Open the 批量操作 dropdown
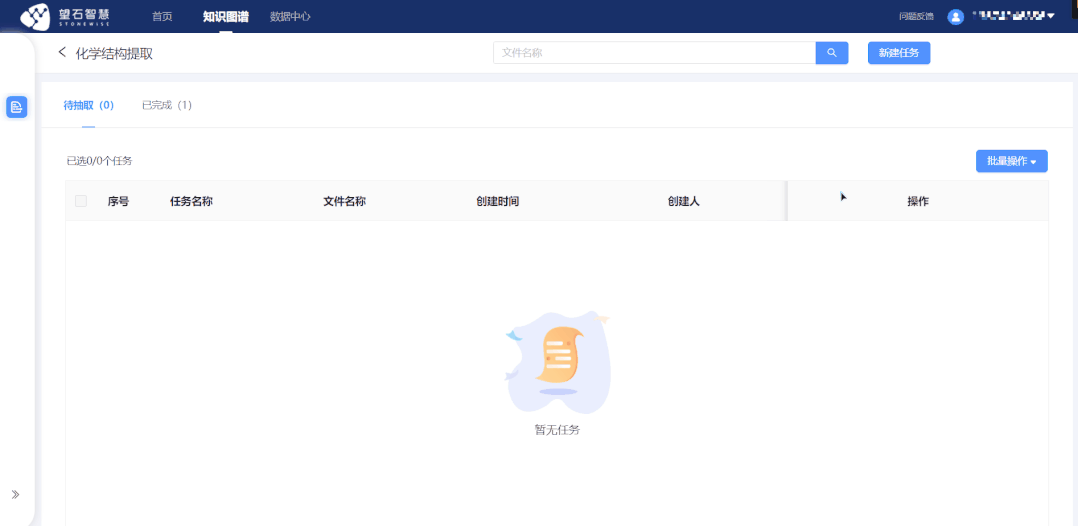The image size is (1078, 526). pos(1011,161)
